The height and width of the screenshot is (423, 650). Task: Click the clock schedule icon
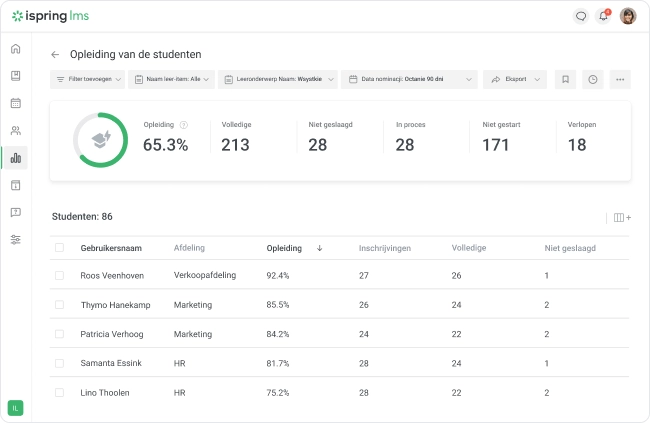click(x=593, y=79)
